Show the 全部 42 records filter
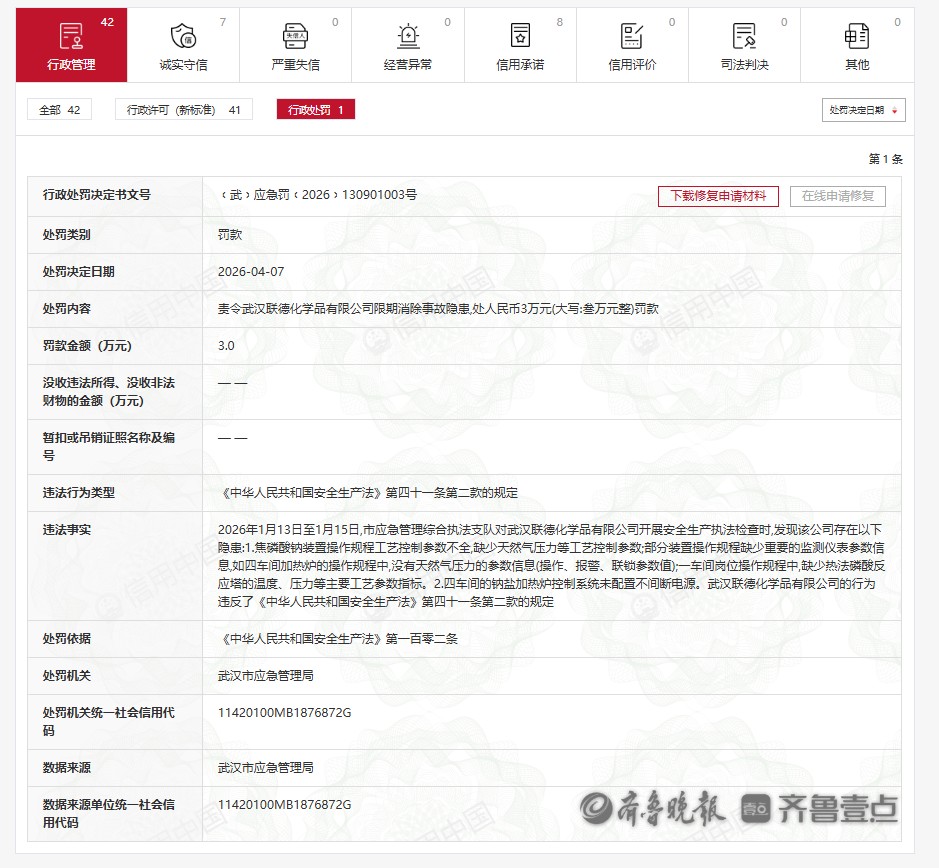The width and height of the screenshot is (939, 868). tap(59, 110)
